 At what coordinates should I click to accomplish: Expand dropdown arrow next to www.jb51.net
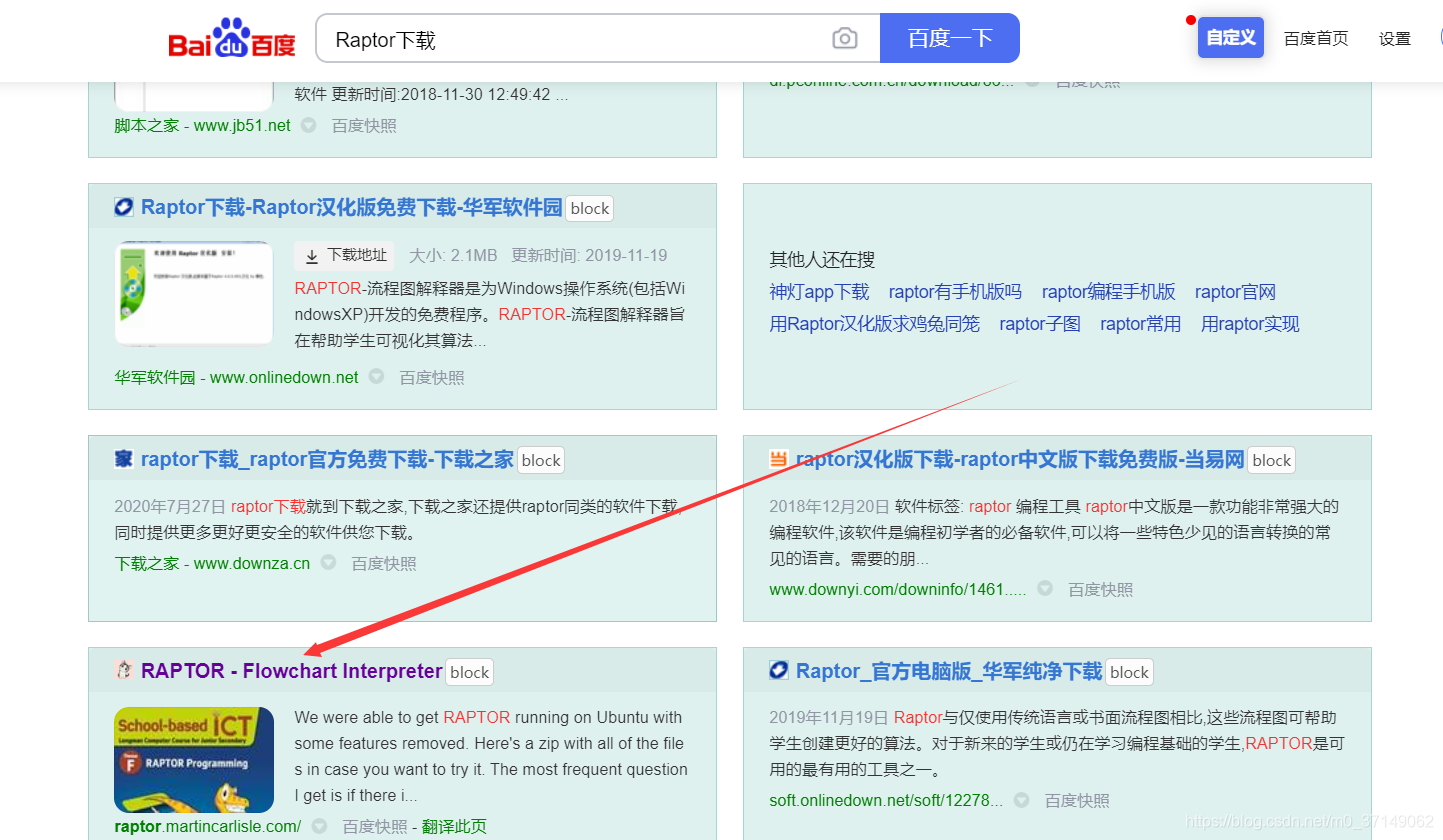[309, 125]
